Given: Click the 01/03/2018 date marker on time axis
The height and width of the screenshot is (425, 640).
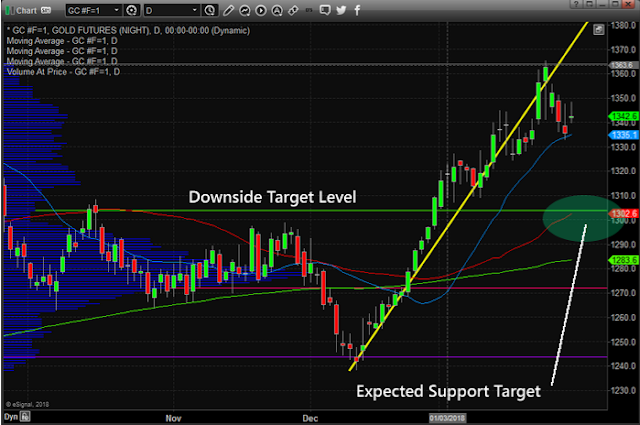Looking at the screenshot, I should coord(447,418).
